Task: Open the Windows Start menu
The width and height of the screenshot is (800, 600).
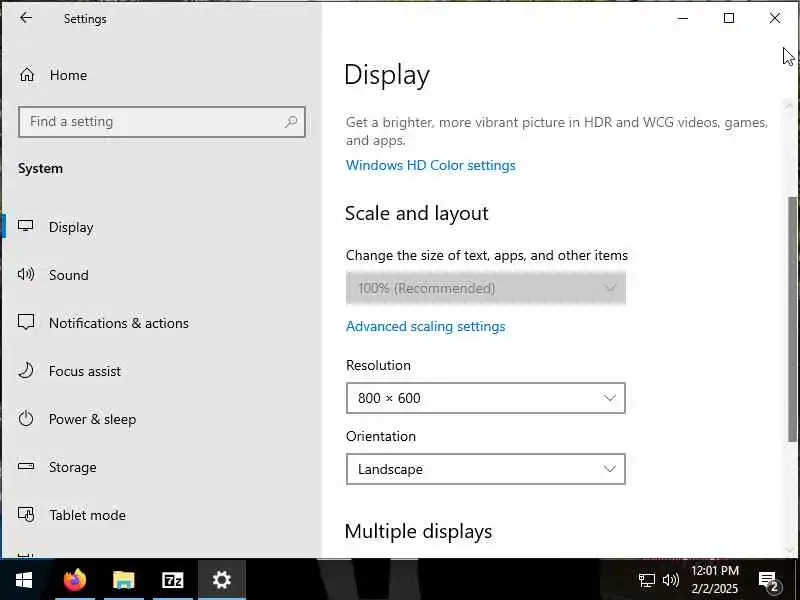Action: click(x=24, y=580)
